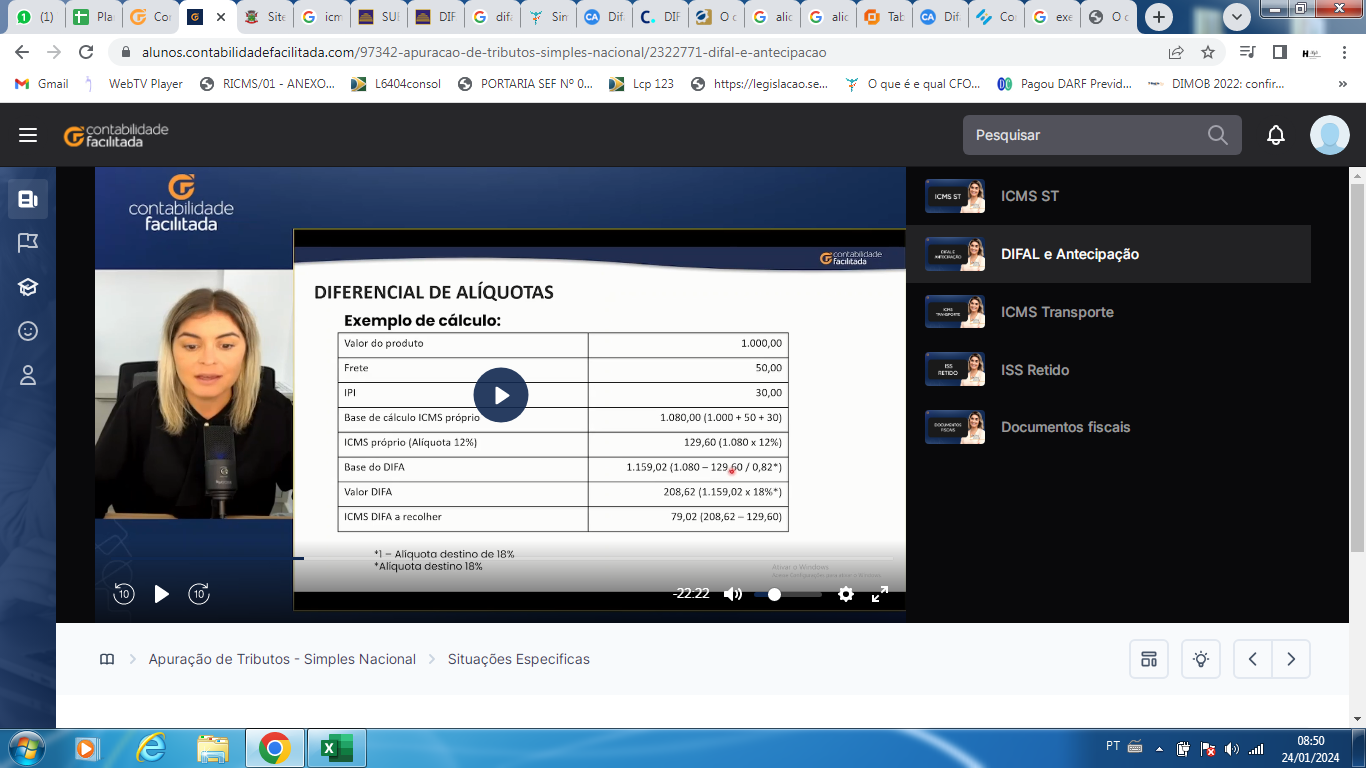The width and height of the screenshot is (1366, 768).
Task: Select the DIFAL e Antecipação lesson
Action: point(1108,254)
